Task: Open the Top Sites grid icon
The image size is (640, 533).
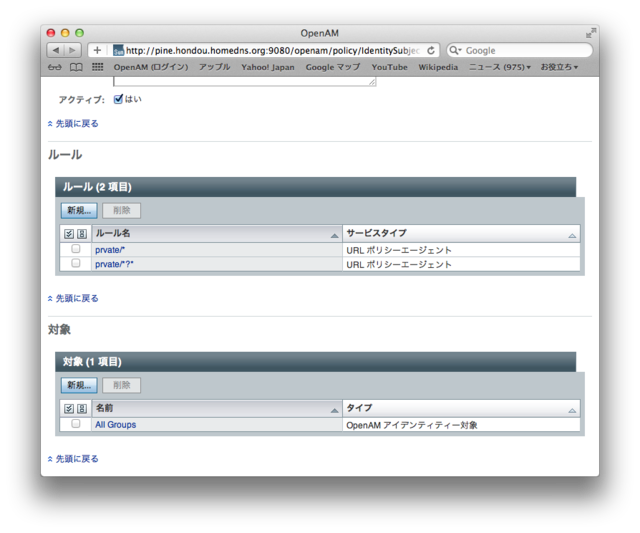Action: [97, 67]
